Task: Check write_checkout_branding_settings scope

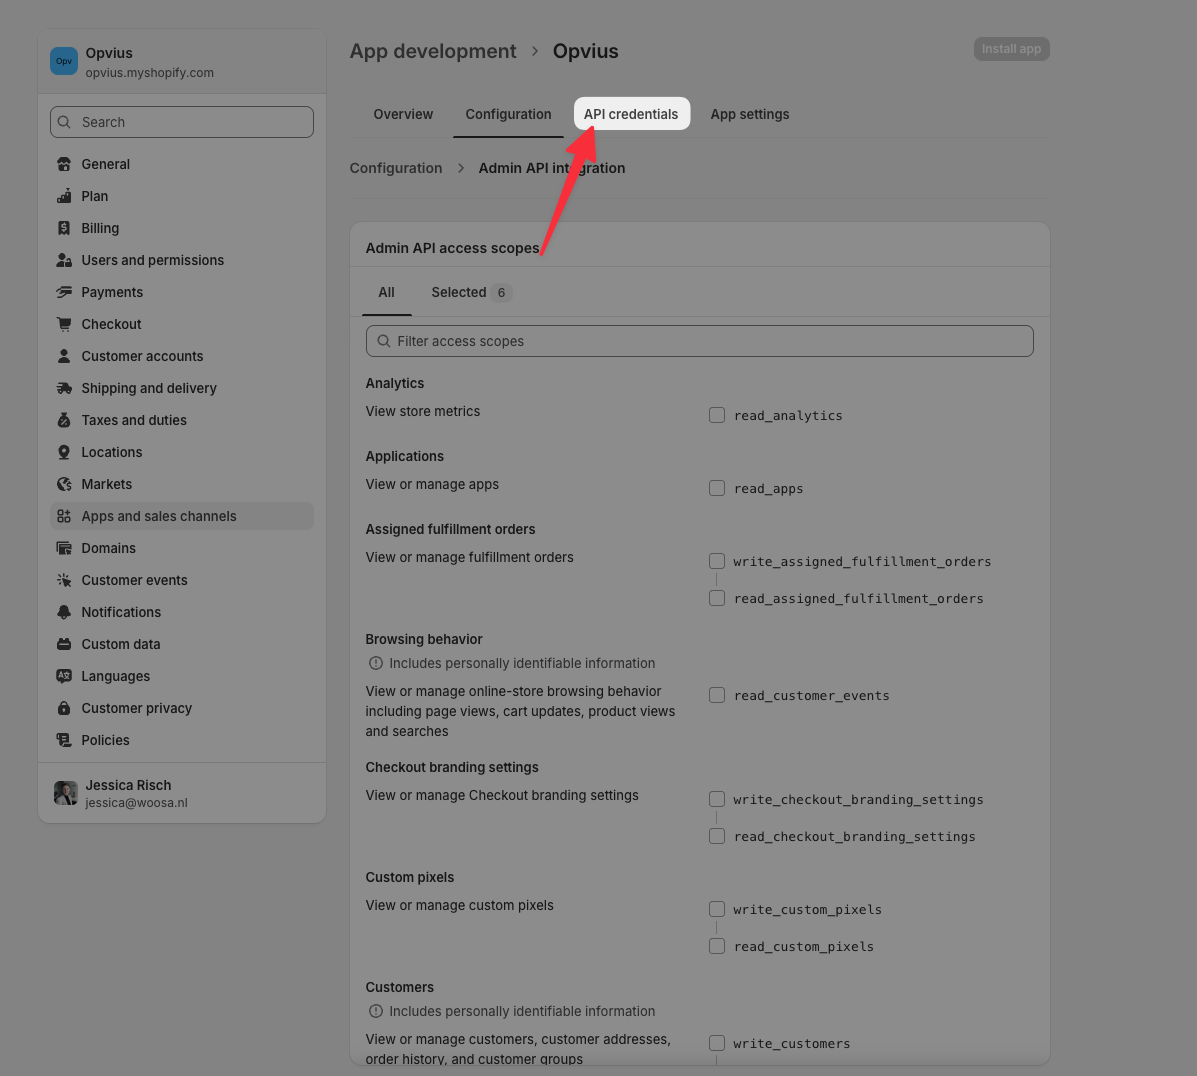Action: coord(717,800)
